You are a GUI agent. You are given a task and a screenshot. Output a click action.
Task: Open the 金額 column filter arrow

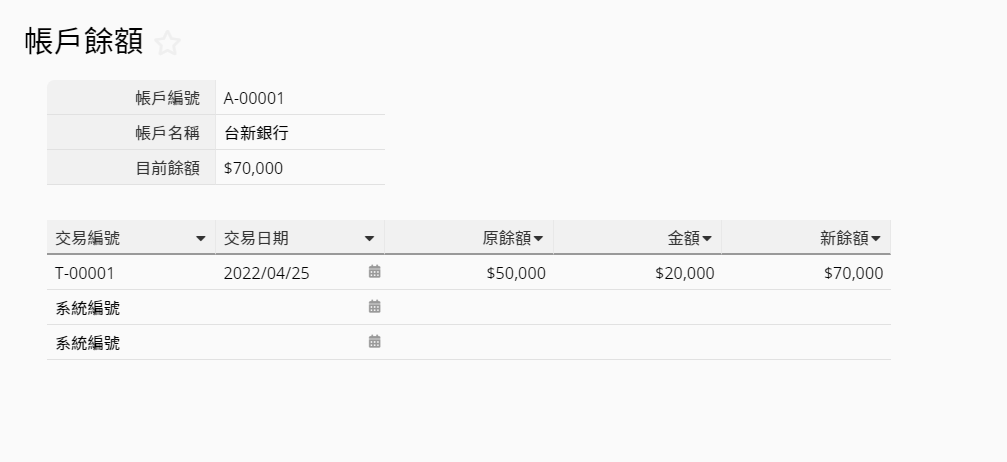(707, 239)
